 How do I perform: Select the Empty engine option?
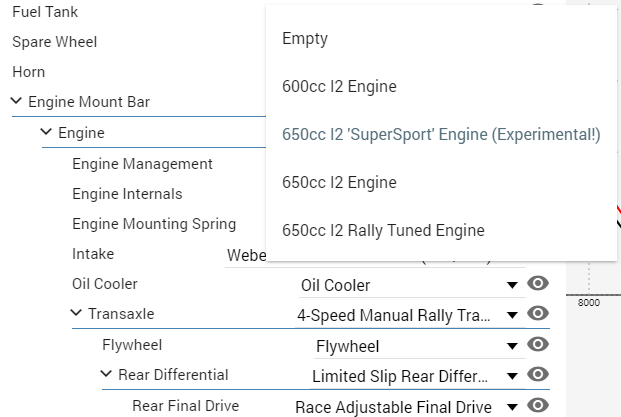point(305,39)
